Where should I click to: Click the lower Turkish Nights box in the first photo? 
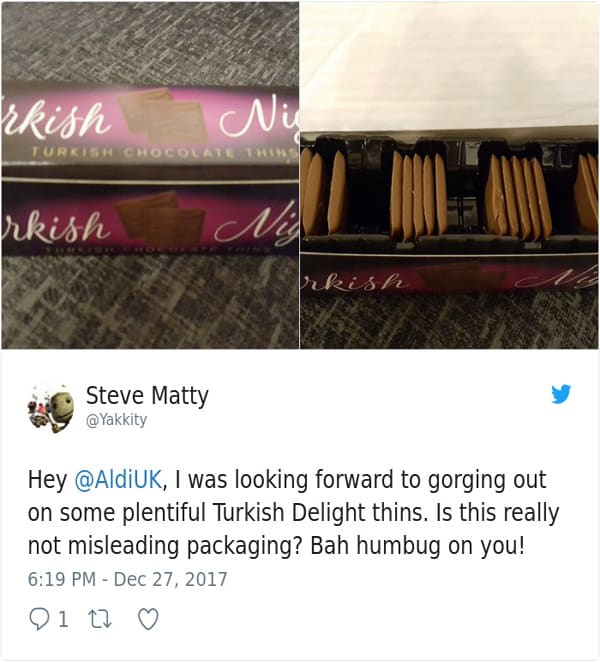150,220
